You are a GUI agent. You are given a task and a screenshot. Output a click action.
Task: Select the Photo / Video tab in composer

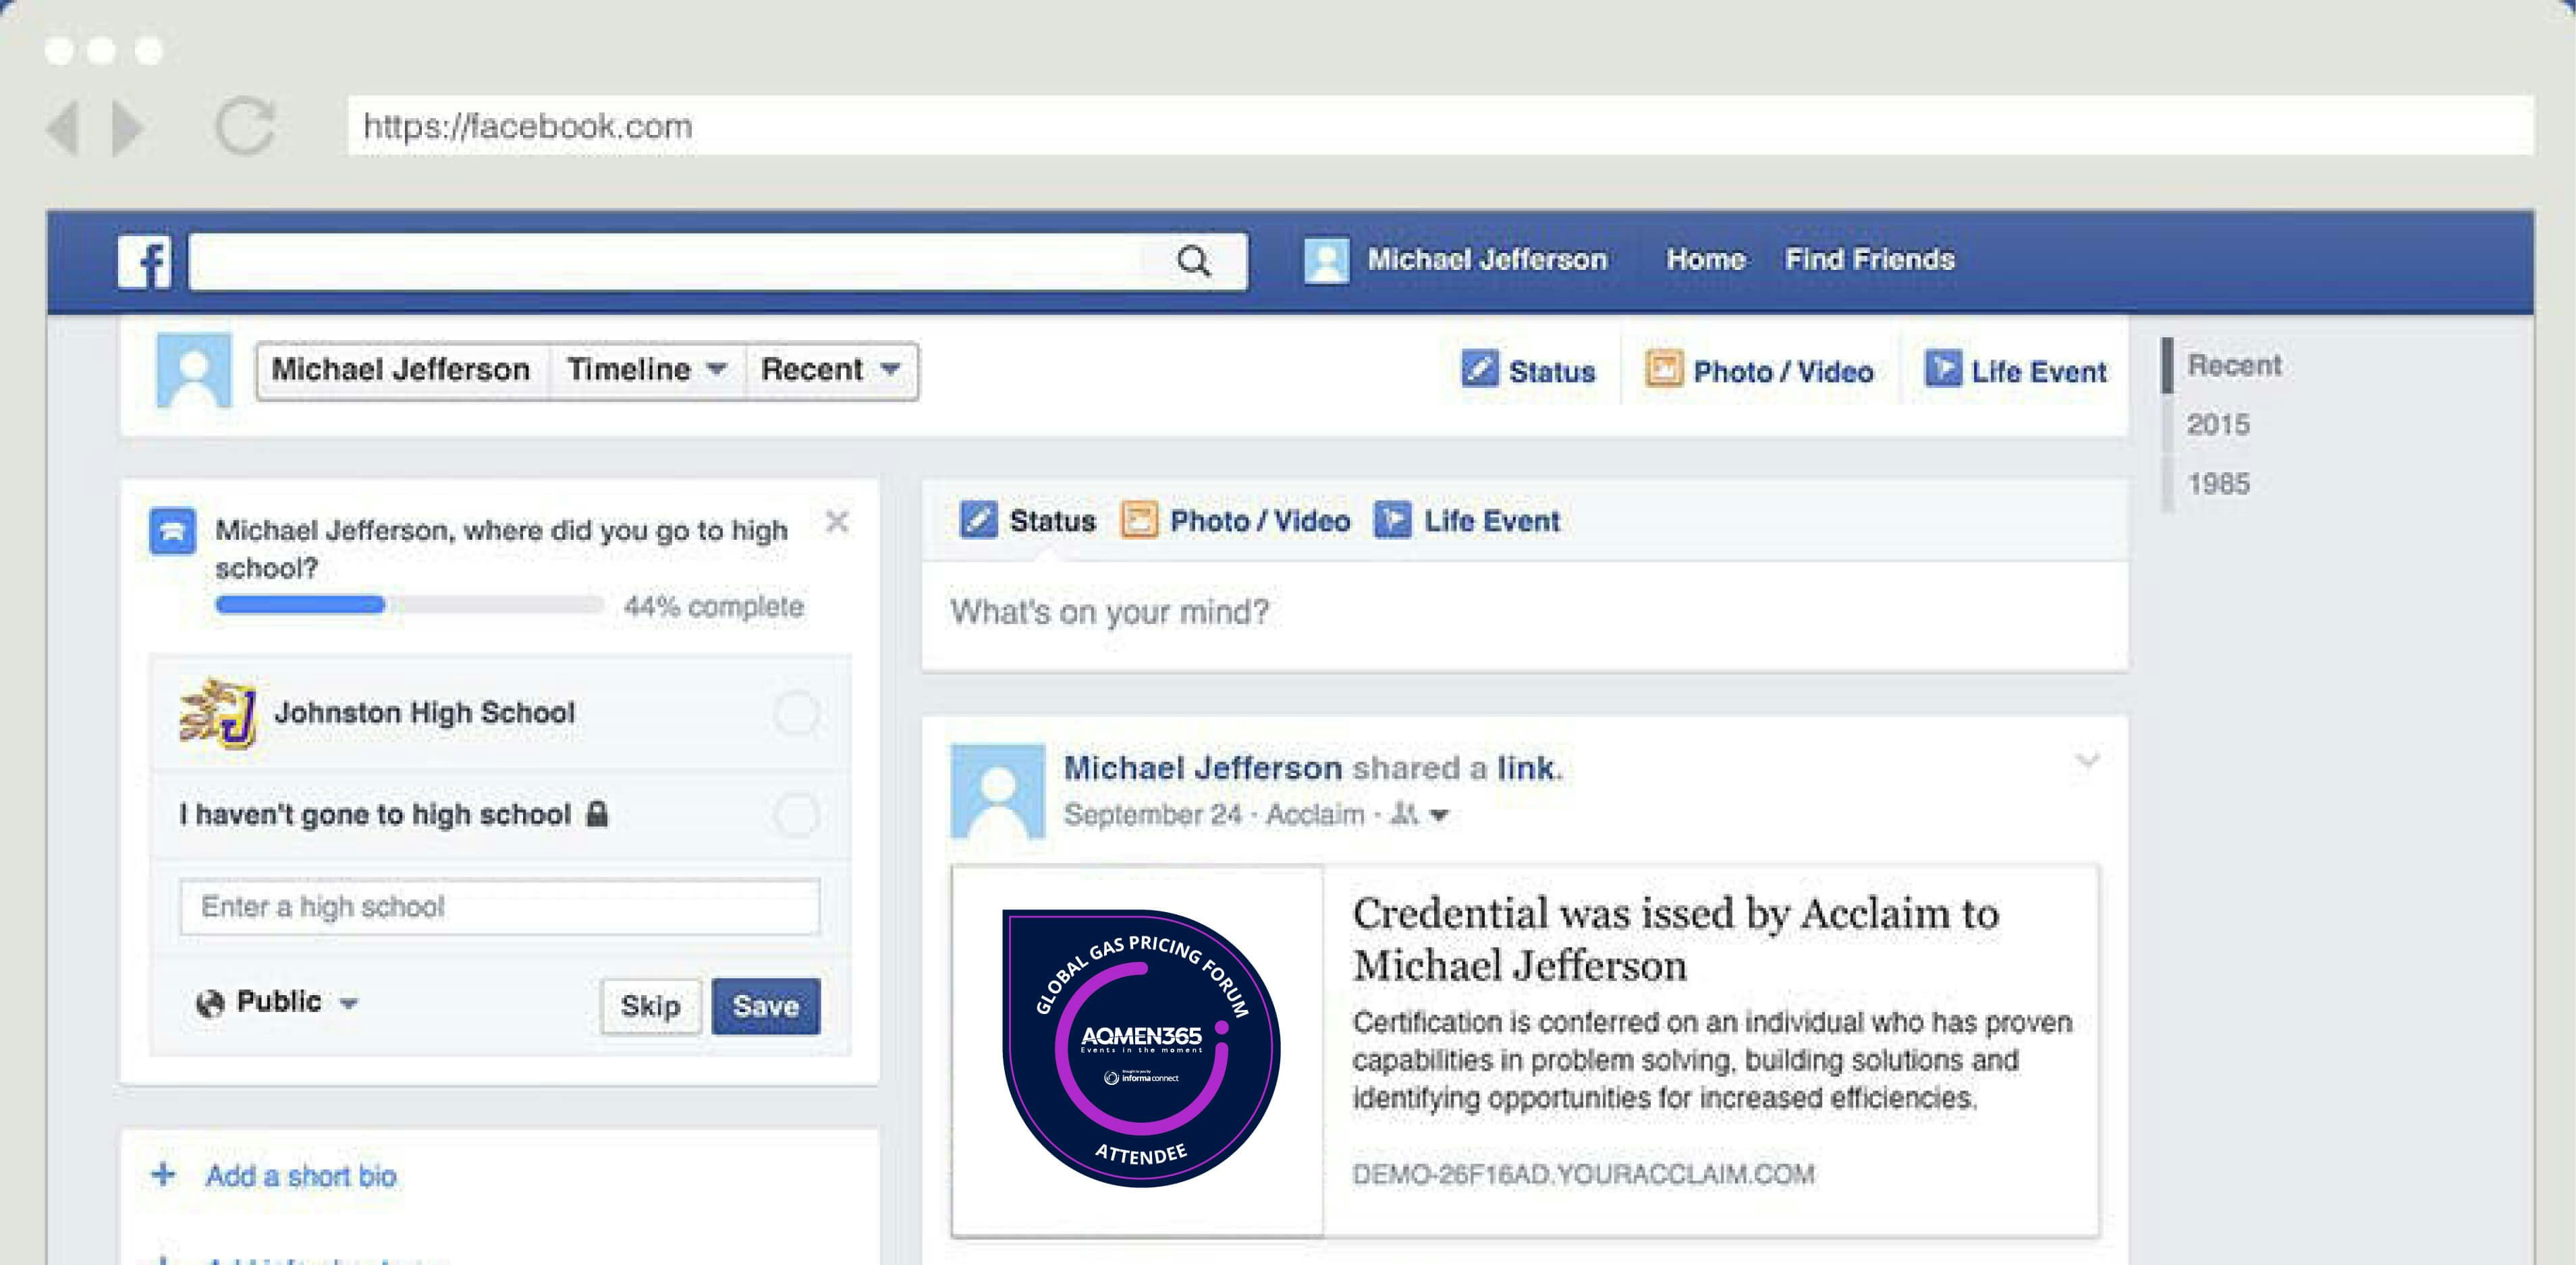pyautogui.click(x=1236, y=520)
